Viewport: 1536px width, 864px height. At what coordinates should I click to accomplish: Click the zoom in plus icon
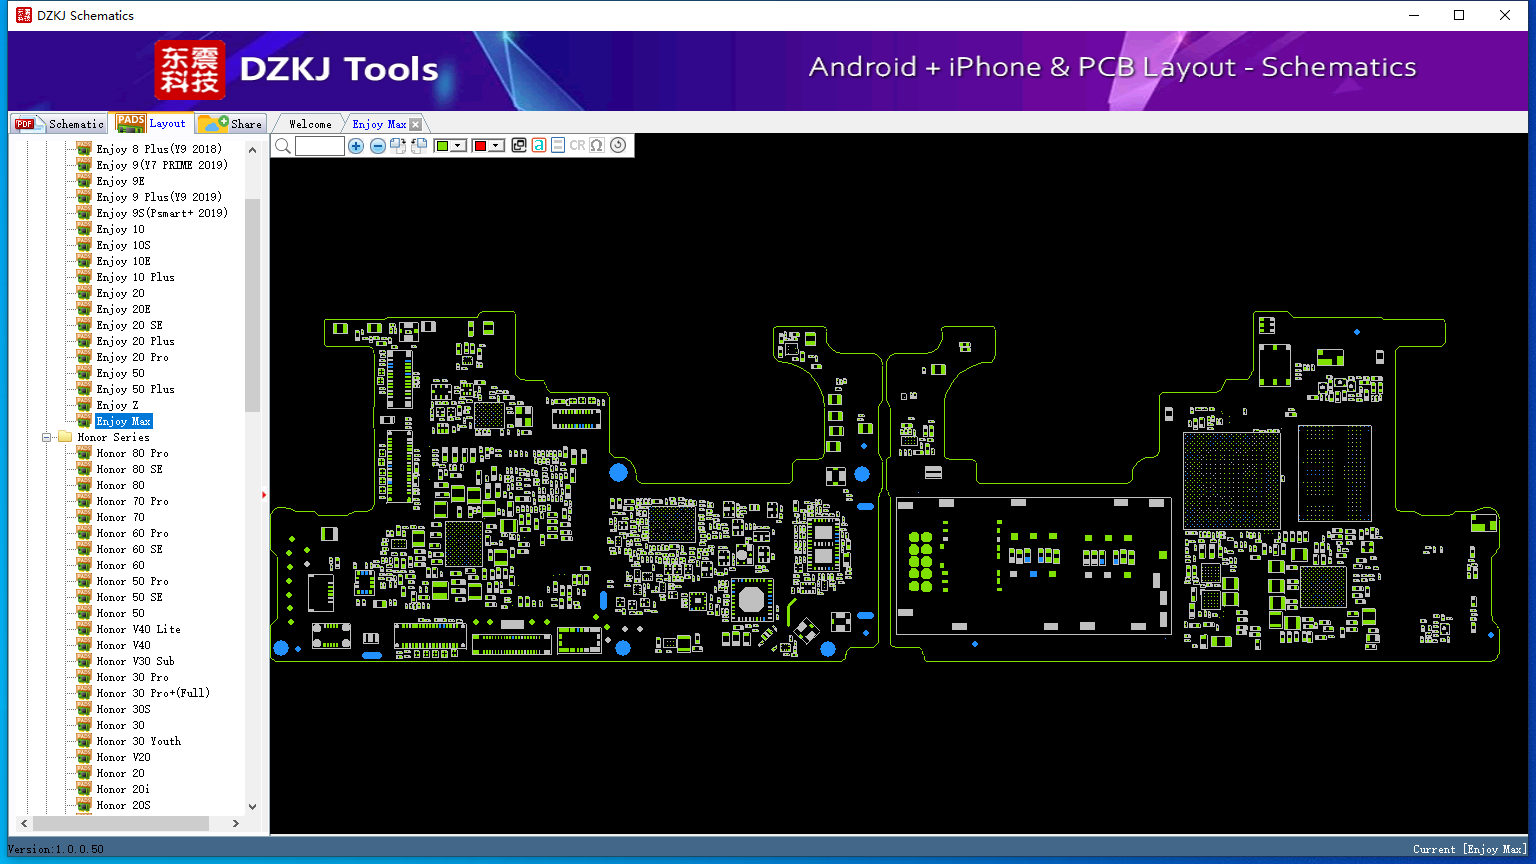pos(356,146)
